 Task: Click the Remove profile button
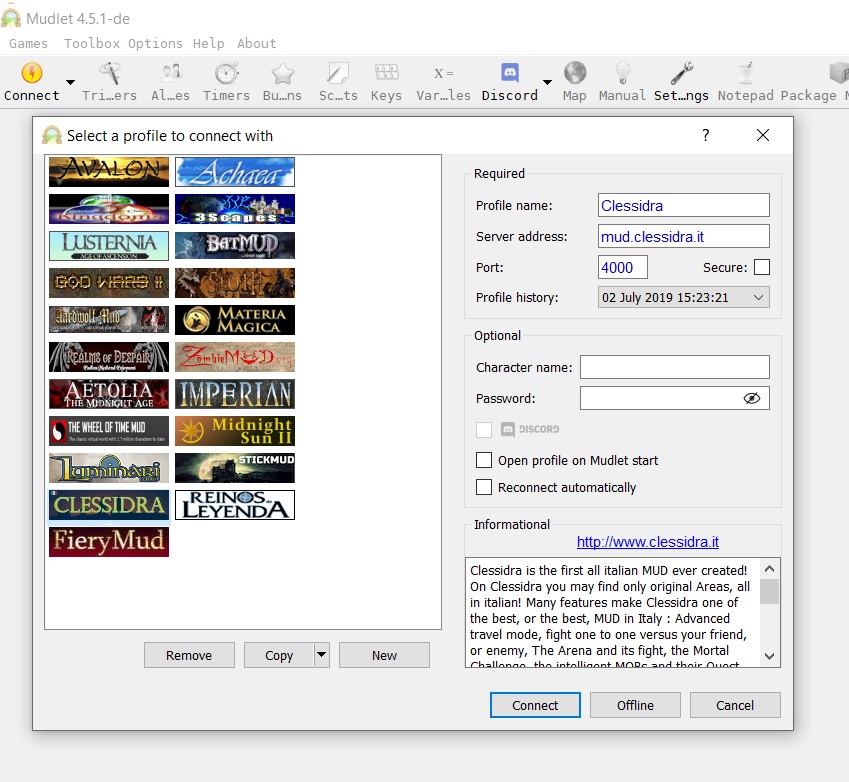[x=189, y=655]
